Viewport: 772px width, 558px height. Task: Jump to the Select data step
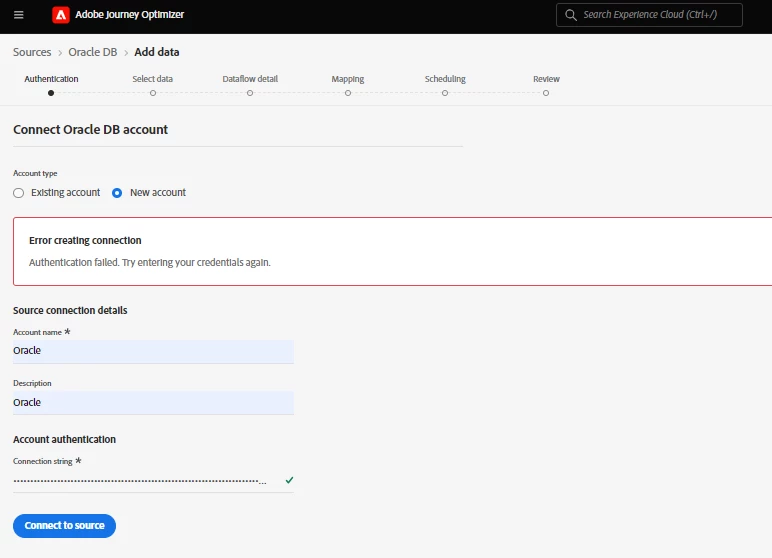pyautogui.click(x=153, y=84)
